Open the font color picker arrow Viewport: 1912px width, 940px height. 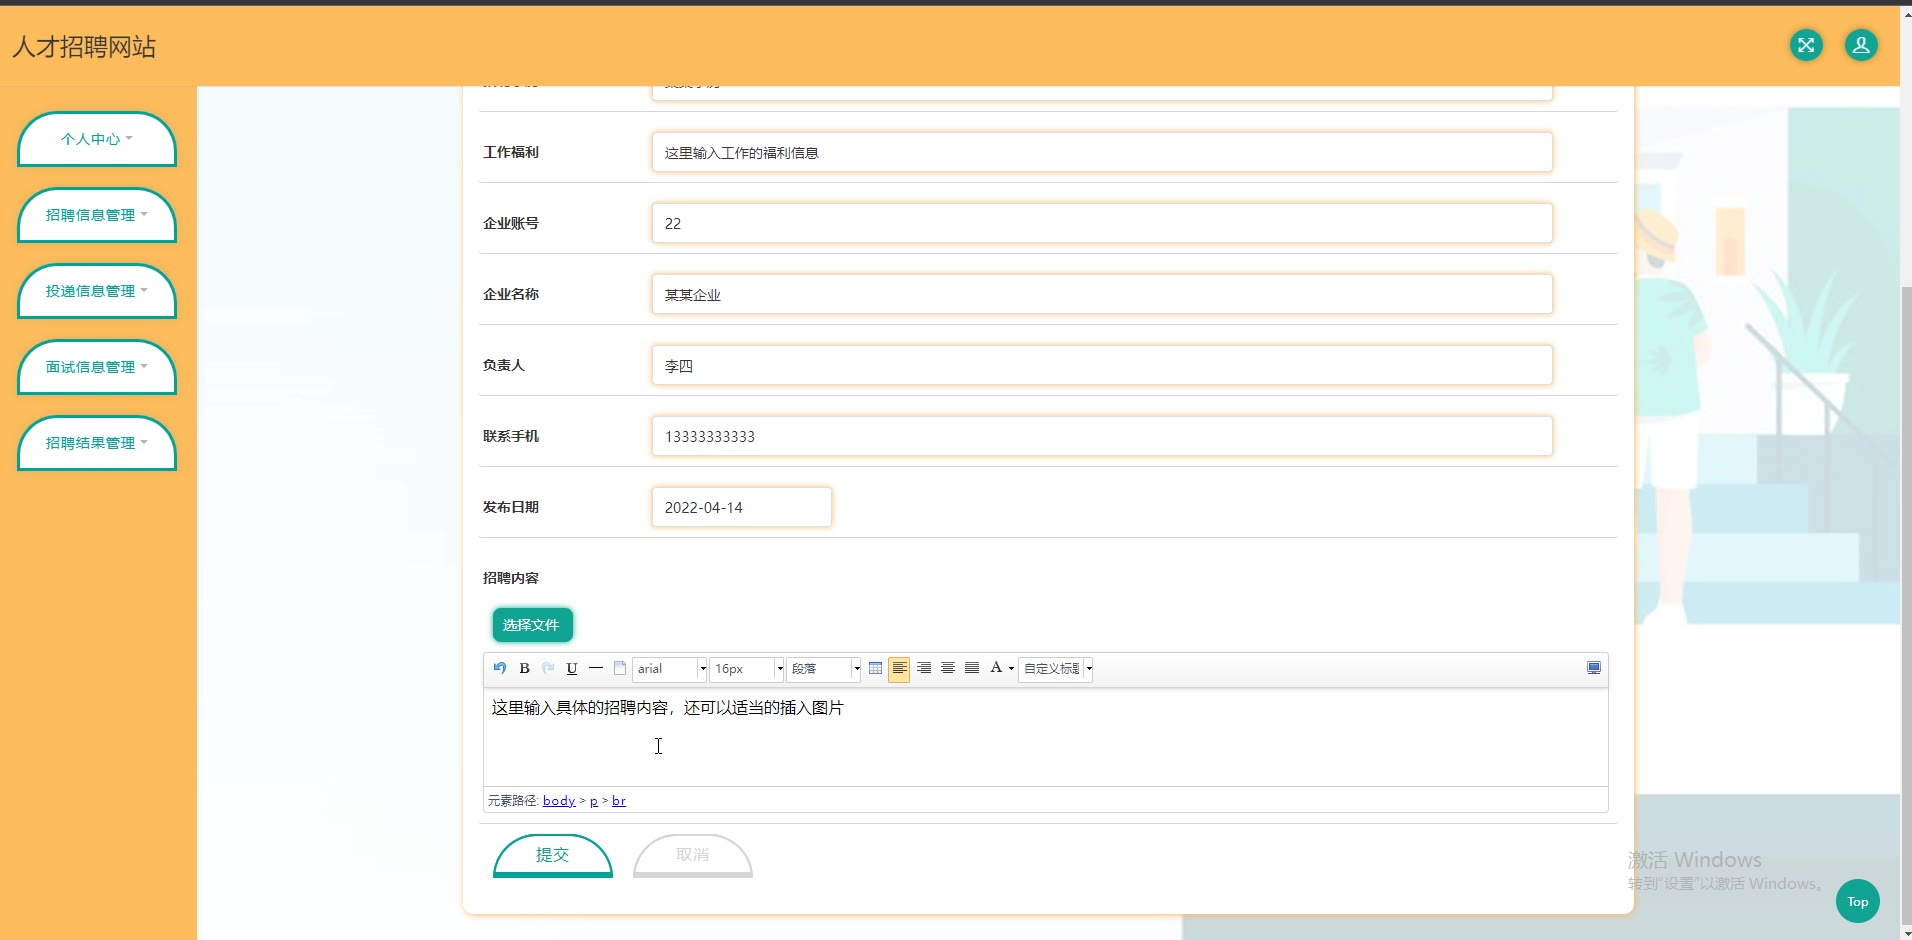(x=1011, y=669)
